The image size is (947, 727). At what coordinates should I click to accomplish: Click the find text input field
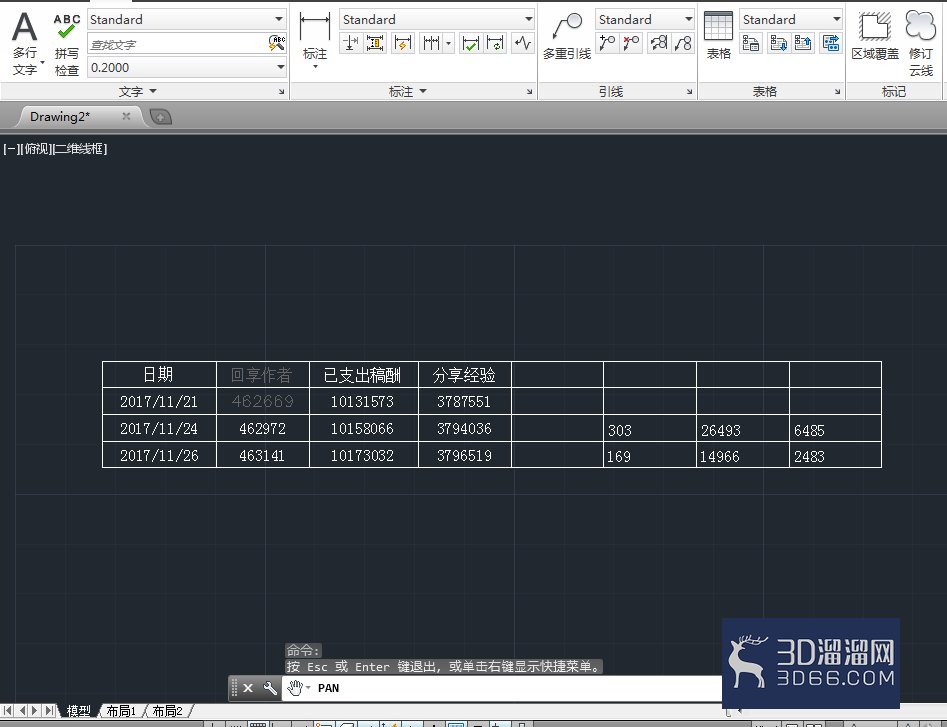point(178,43)
